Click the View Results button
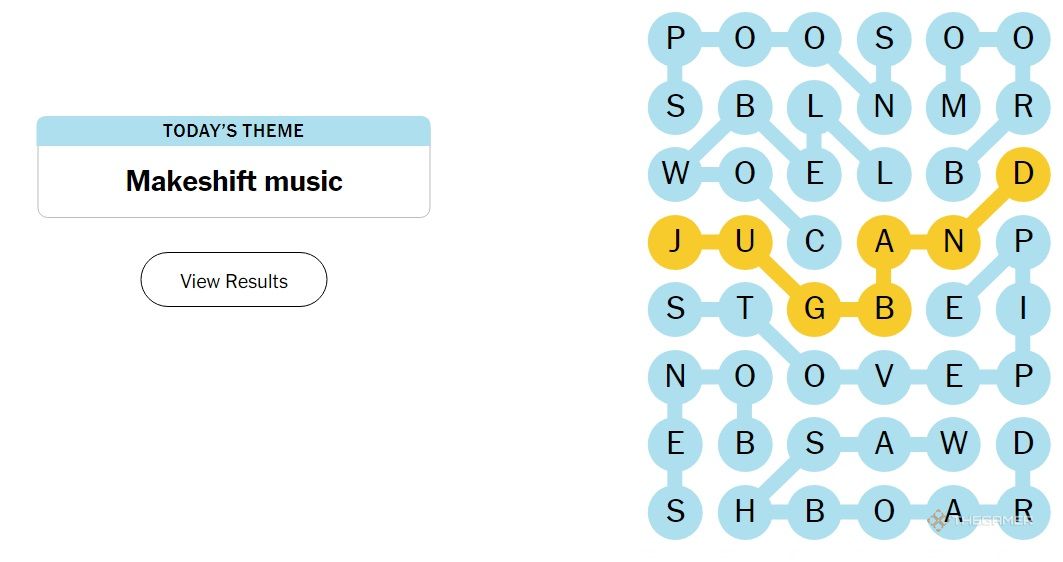This screenshot has height=562, width=1063. [234, 280]
